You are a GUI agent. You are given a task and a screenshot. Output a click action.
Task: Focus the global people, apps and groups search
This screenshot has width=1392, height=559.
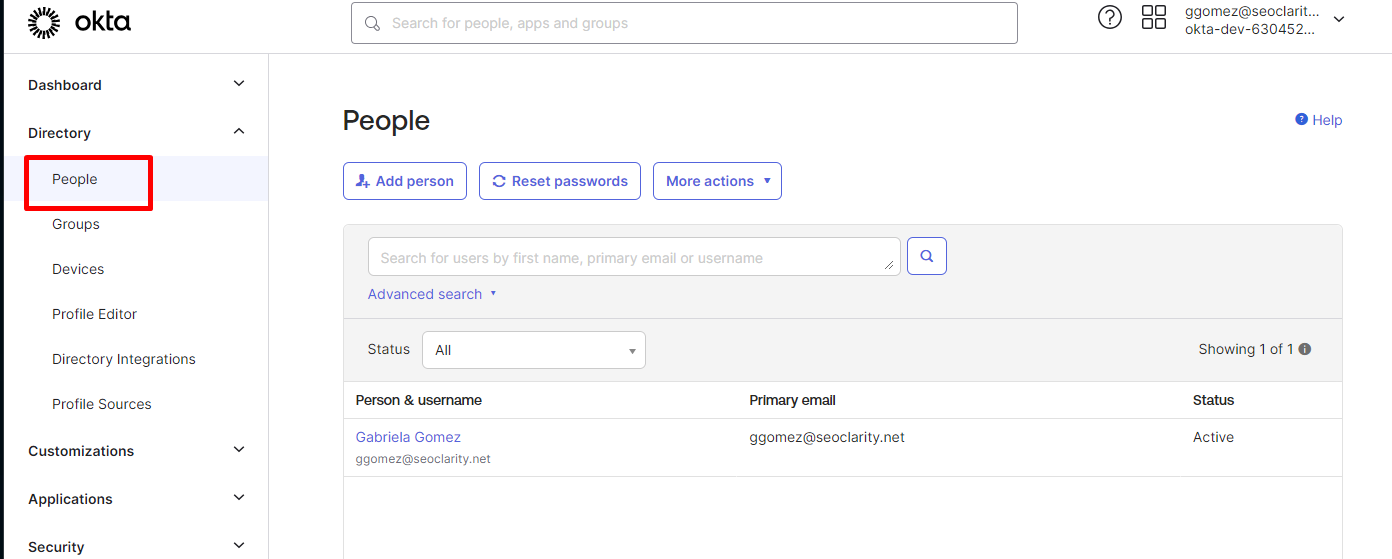(x=684, y=23)
